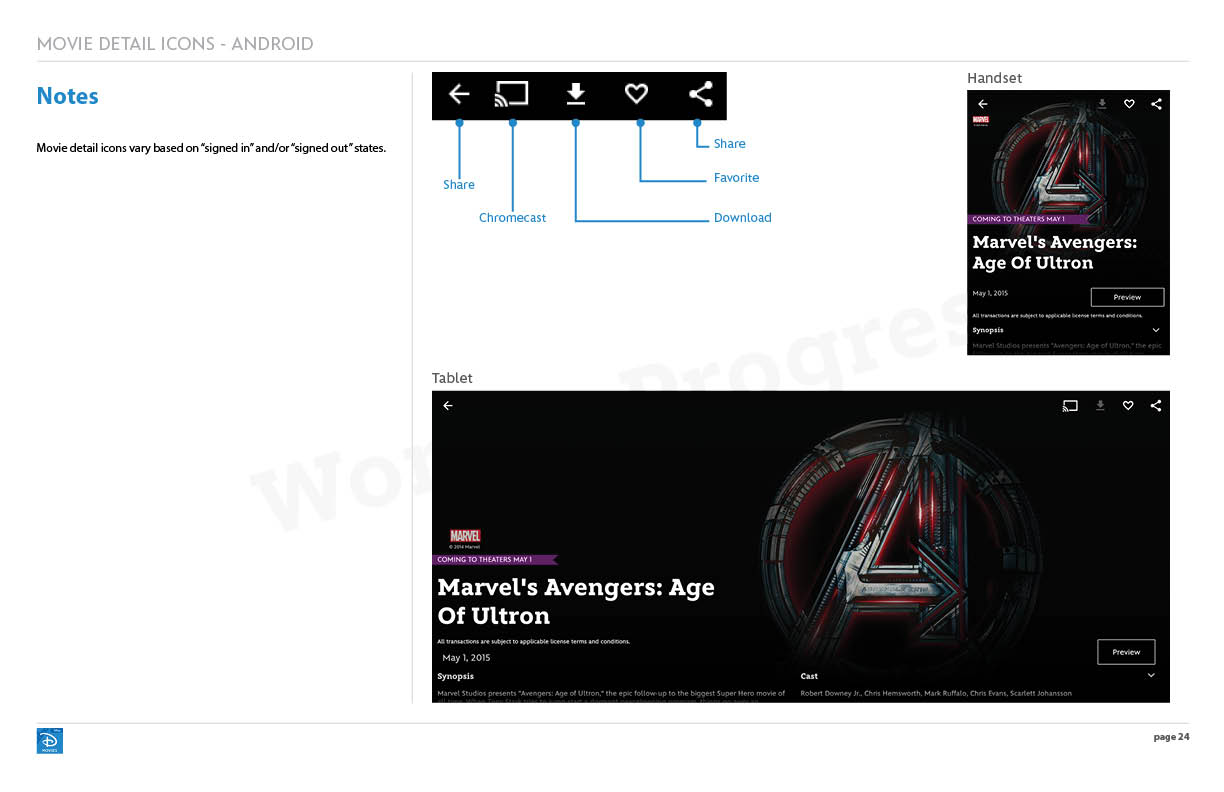Click the Handset movie title "Marvel's Avengers: Age Of Ultron"
This screenshot has width=1224, height=792.
[1055, 253]
